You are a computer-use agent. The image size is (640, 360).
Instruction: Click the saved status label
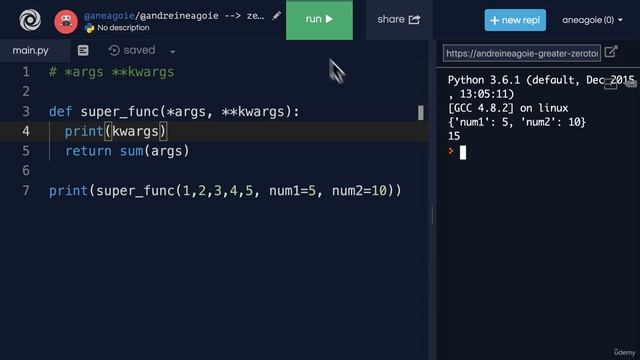pyautogui.click(x=139, y=50)
